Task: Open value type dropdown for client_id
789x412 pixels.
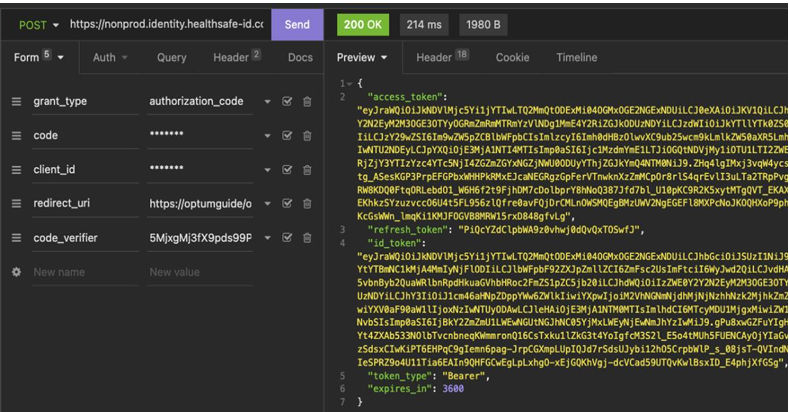Action: (x=267, y=170)
